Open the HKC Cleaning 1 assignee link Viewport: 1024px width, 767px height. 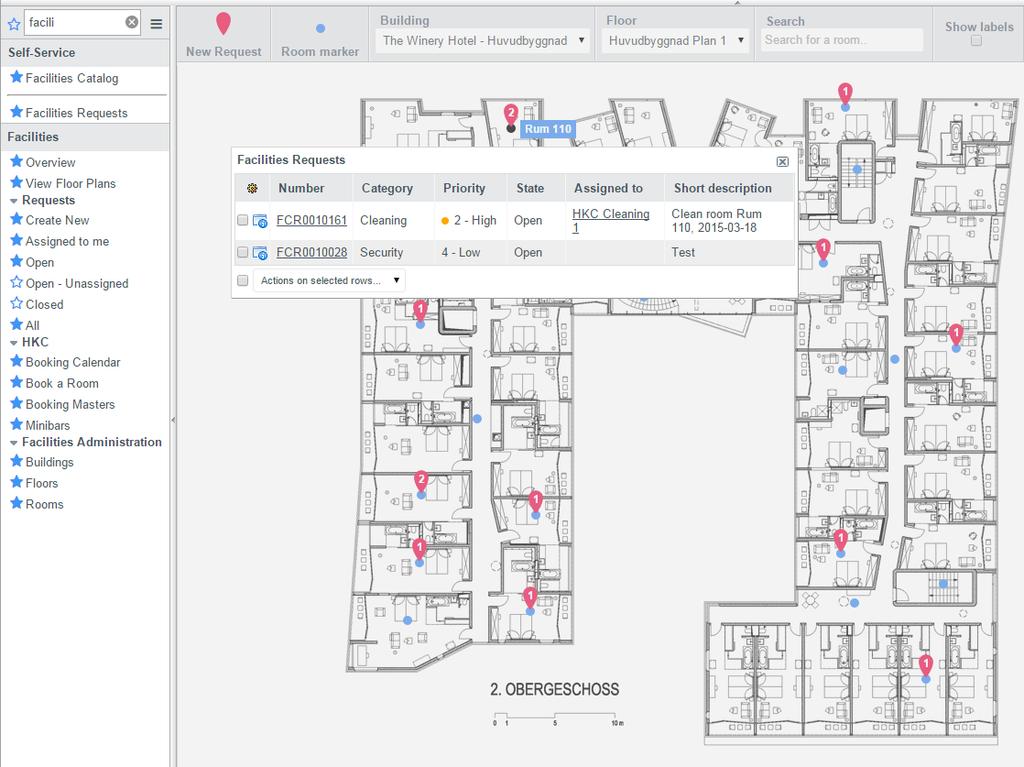point(611,221)
